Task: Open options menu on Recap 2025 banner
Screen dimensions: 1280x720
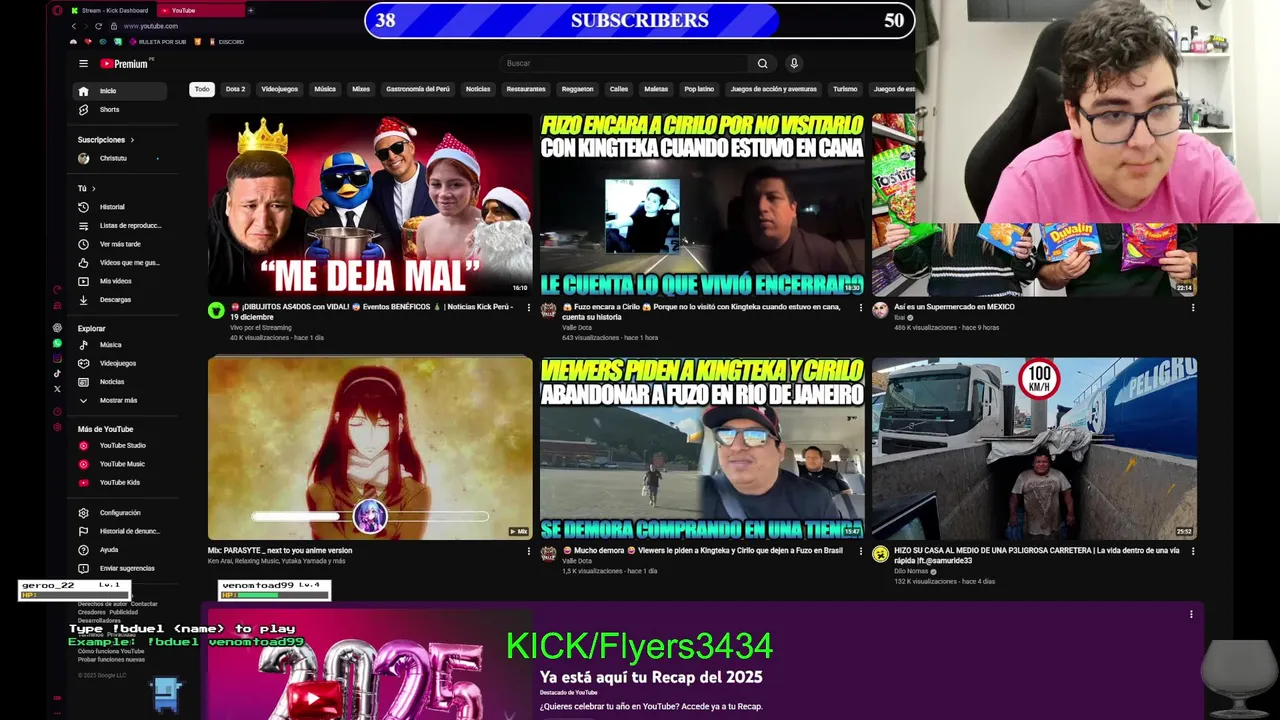Action: (1191, 614)
